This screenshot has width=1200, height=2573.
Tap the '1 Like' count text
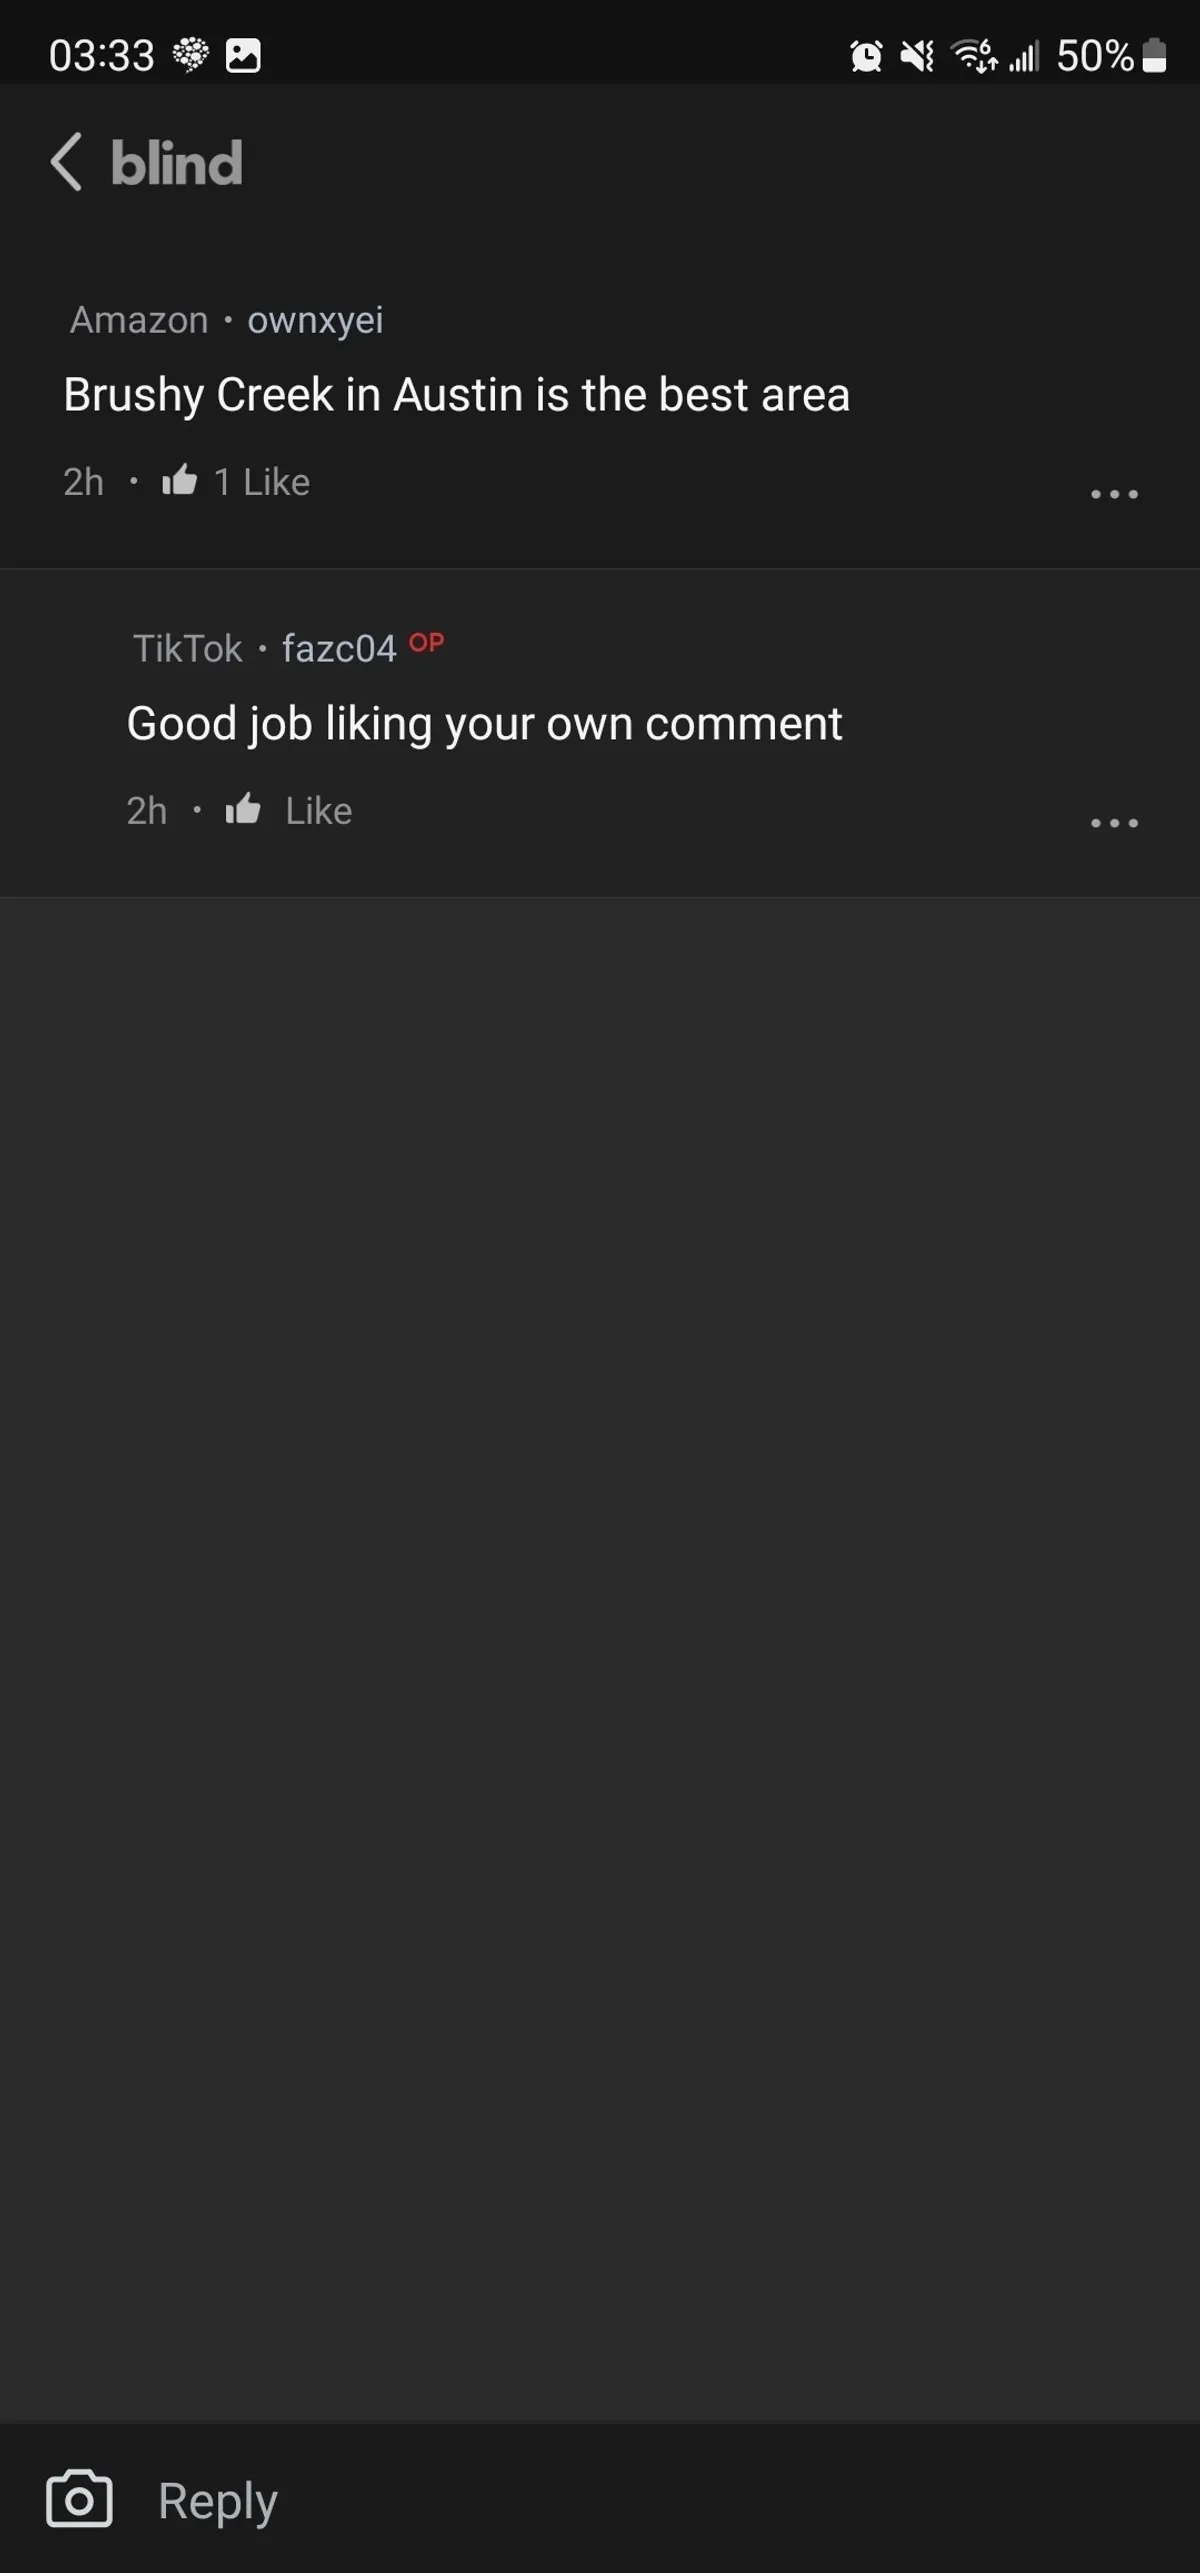[x=262, y=482]
